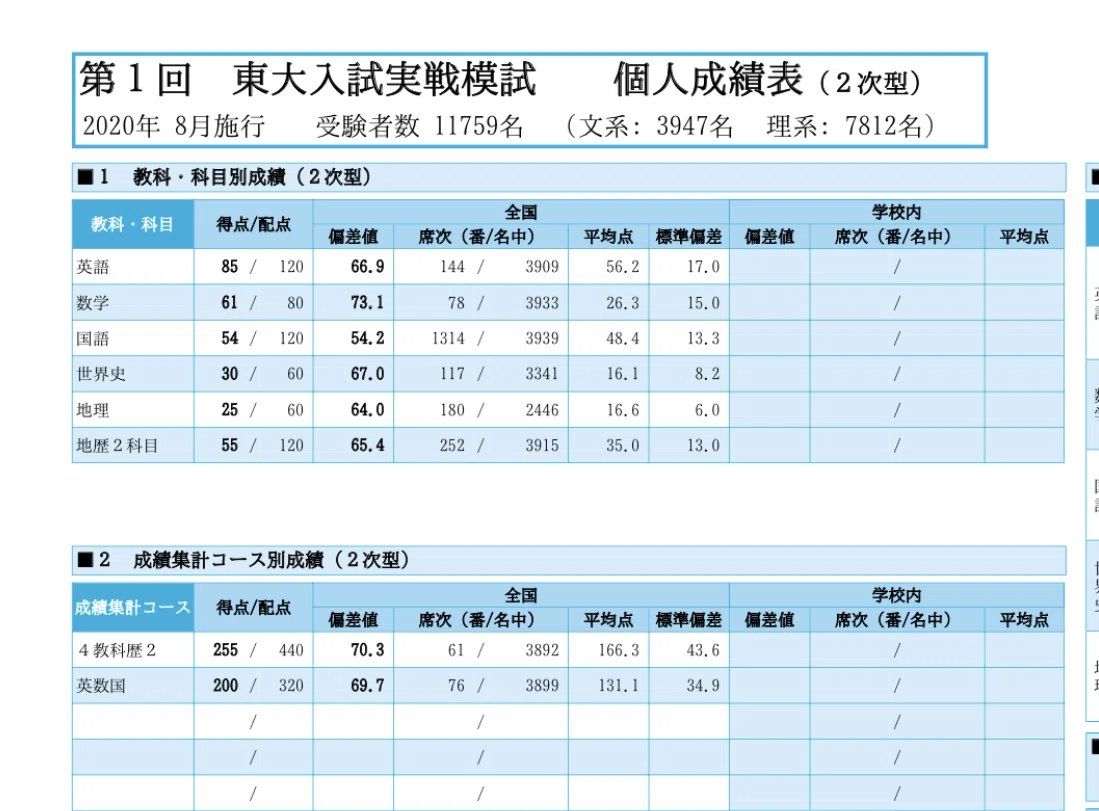Click the 国語 score 54
Viewport: 1099px width, 811px height.
click(230, 339)
